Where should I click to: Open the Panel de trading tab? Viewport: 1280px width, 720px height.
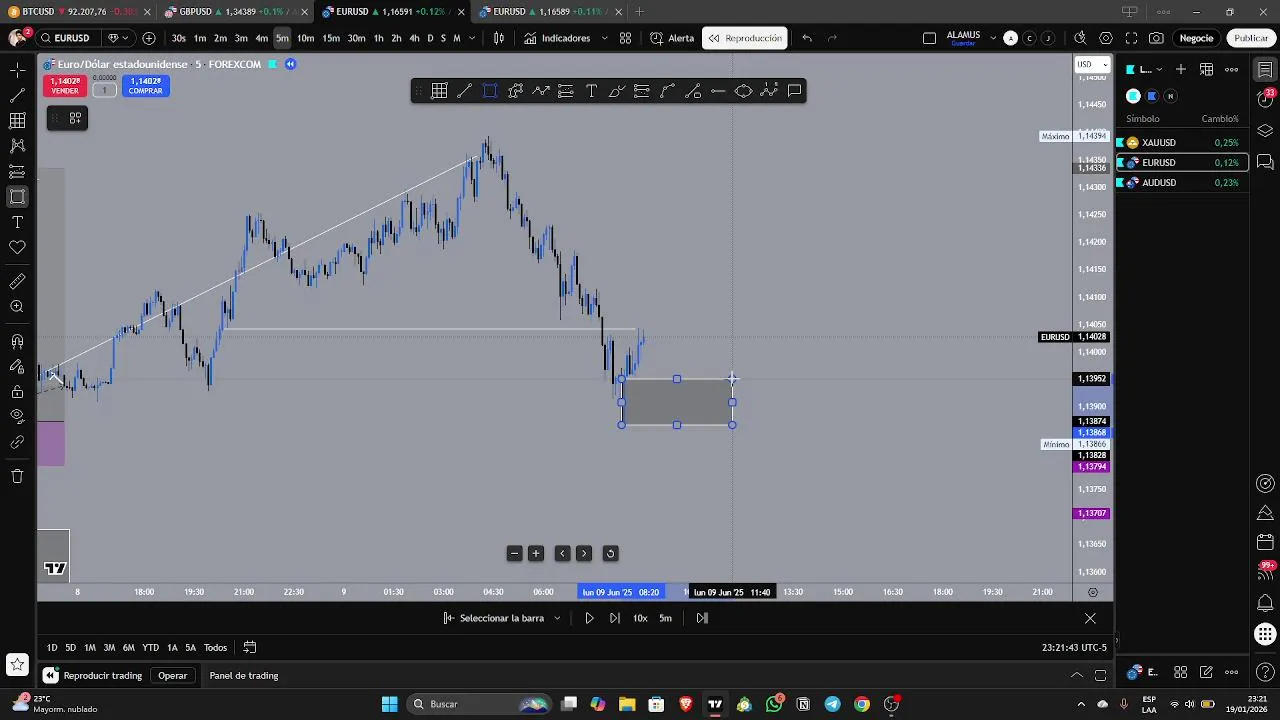tap(244, 676)
